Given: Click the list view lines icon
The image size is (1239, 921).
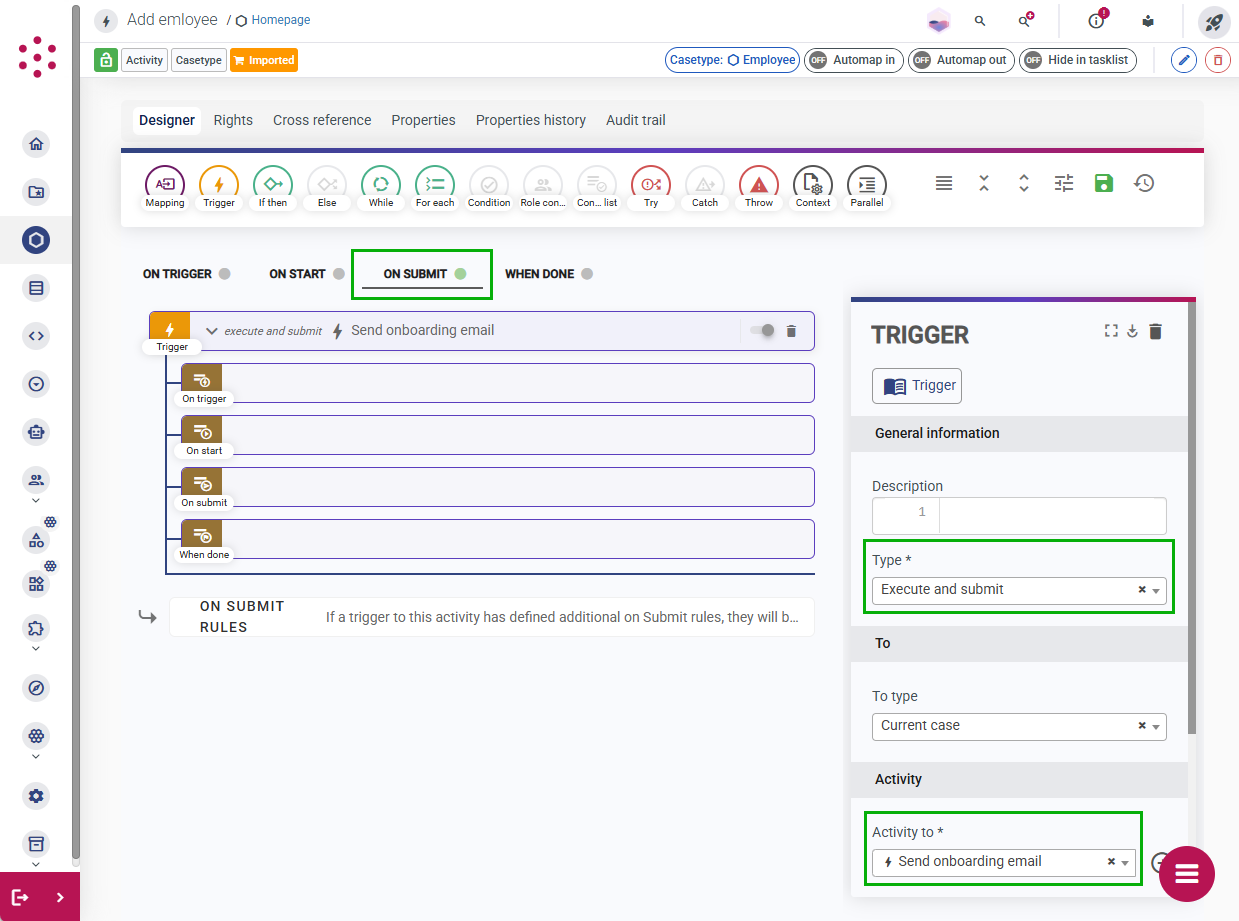Looking at the screenshot, I should pyautogui.click(x=944, y=183).
